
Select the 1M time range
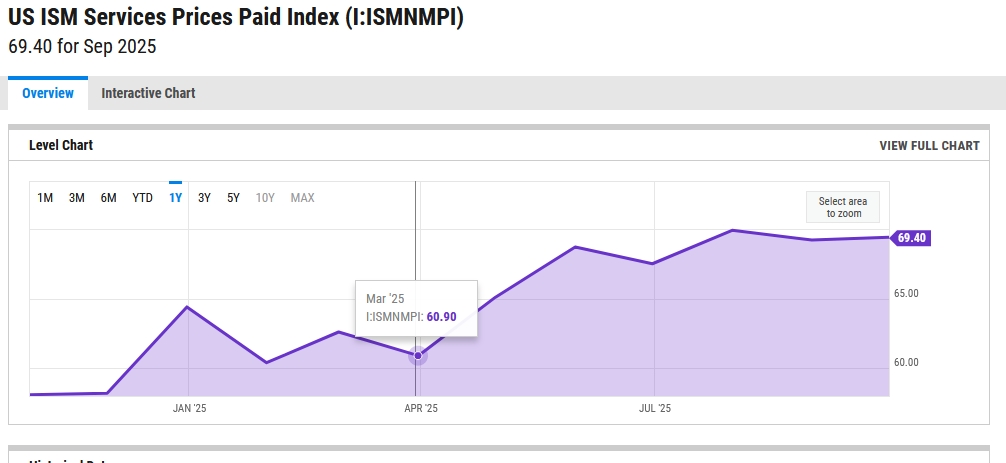tap(45, 198)
